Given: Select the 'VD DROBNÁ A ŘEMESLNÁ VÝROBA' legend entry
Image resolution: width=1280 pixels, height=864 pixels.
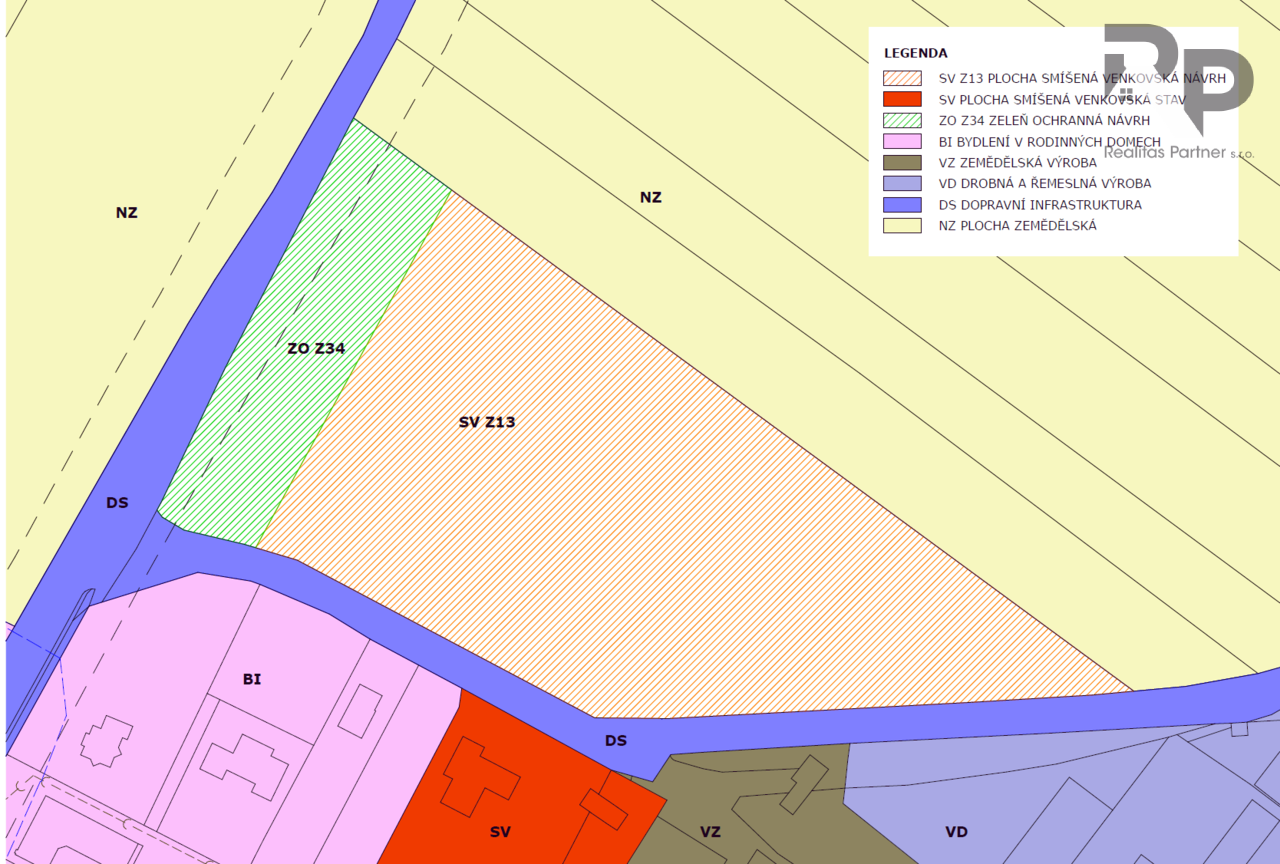Looking at the screenshot, I should point(1044,184).
